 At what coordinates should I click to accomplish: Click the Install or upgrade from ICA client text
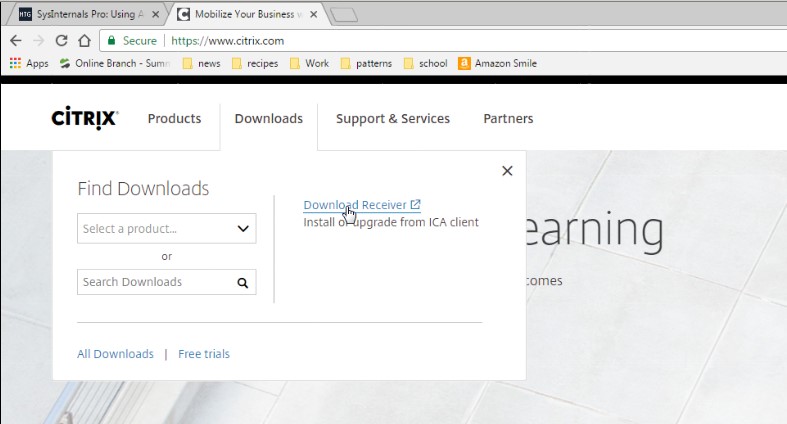pyautogui.click(x=391, y=222)
